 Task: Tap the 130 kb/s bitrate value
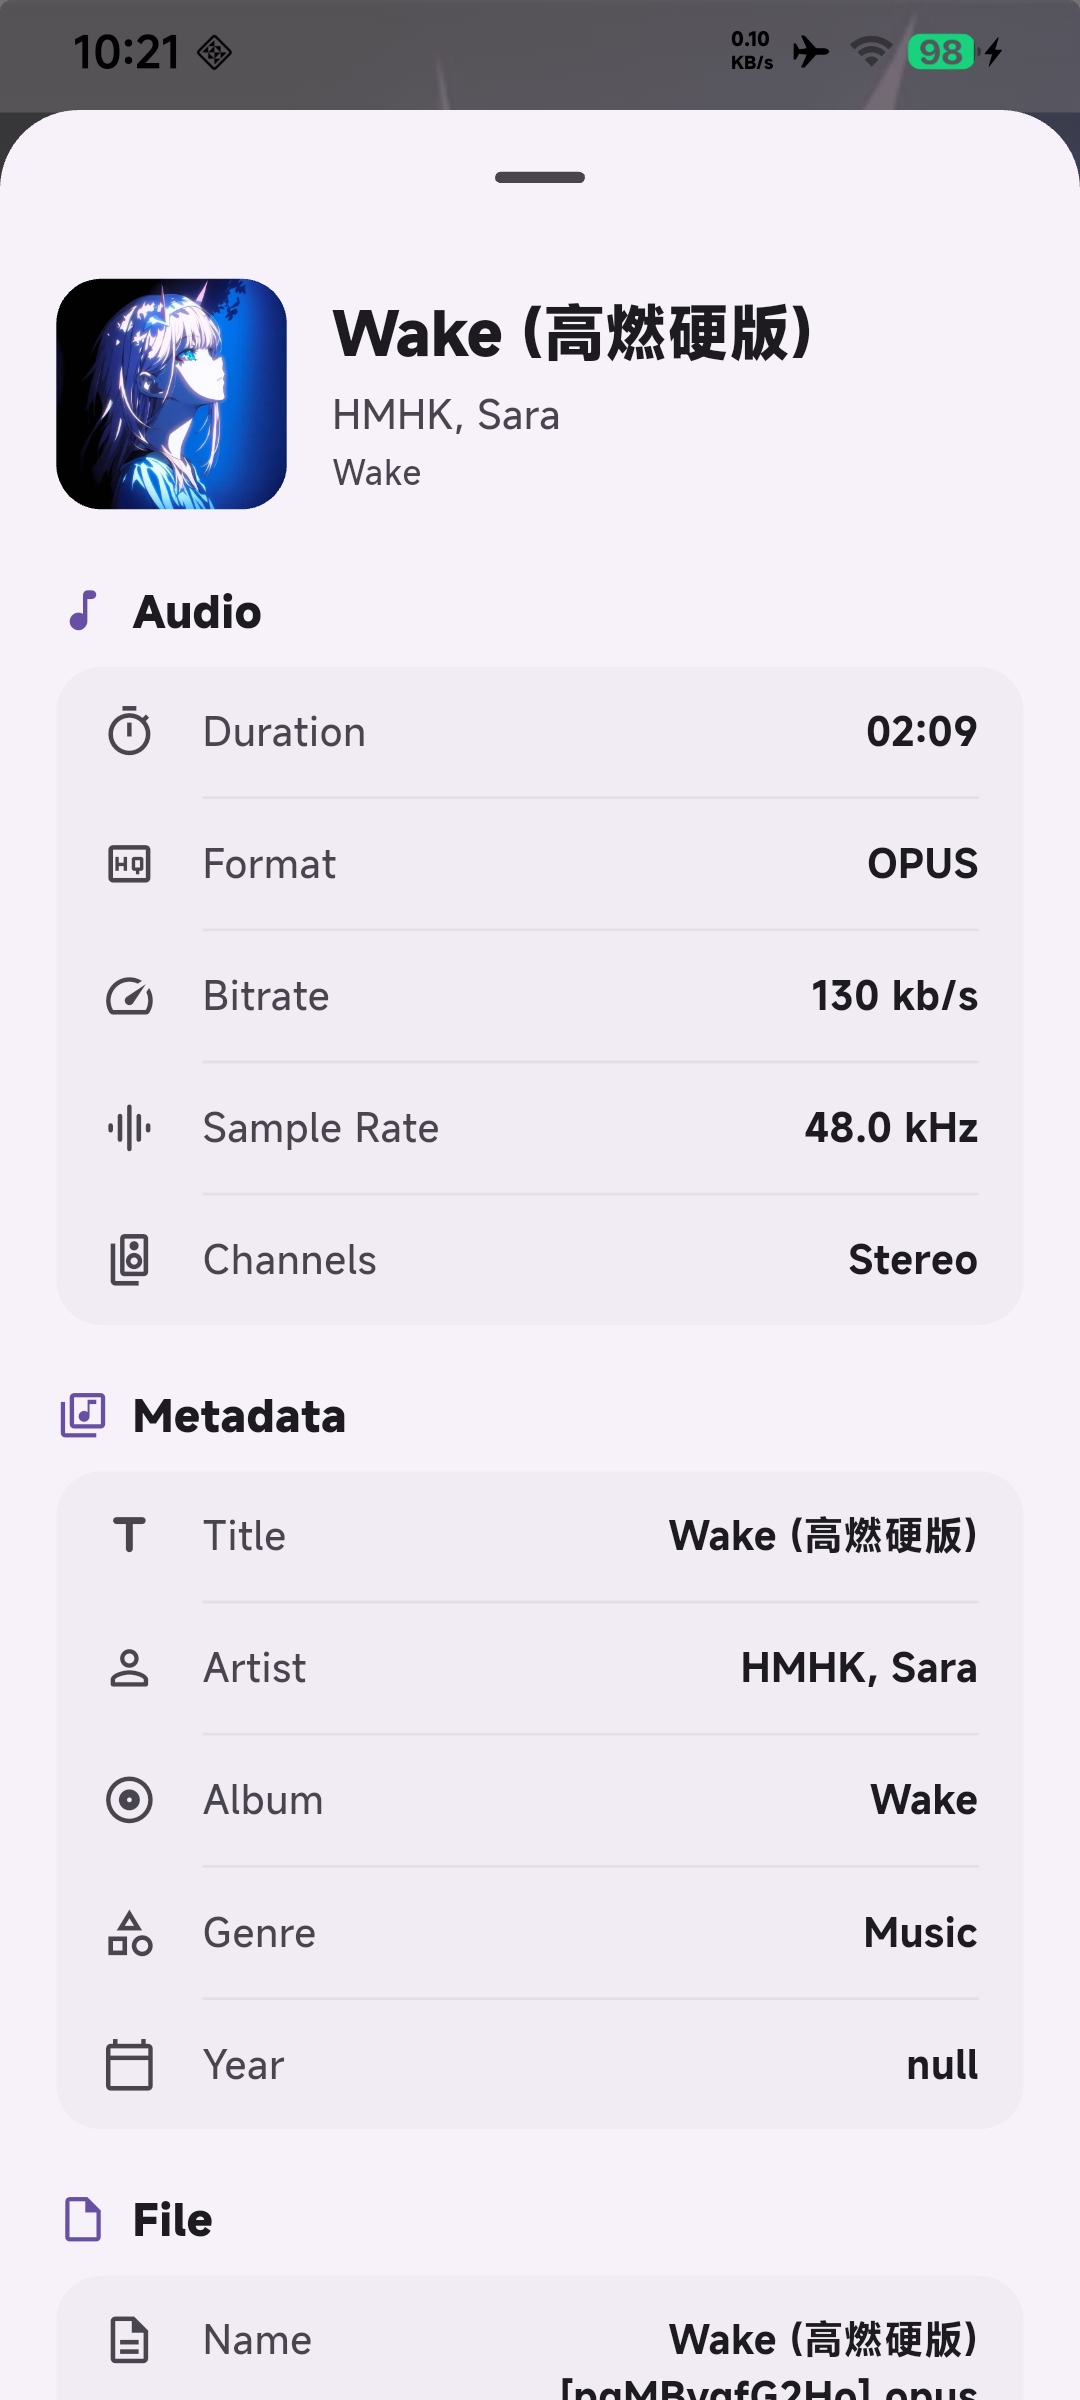895,996
